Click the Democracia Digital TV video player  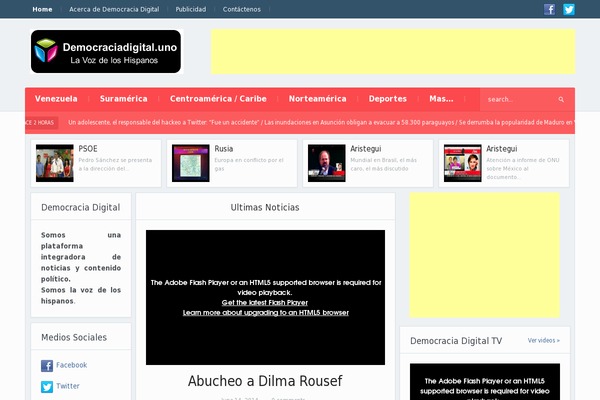(485, 382)
